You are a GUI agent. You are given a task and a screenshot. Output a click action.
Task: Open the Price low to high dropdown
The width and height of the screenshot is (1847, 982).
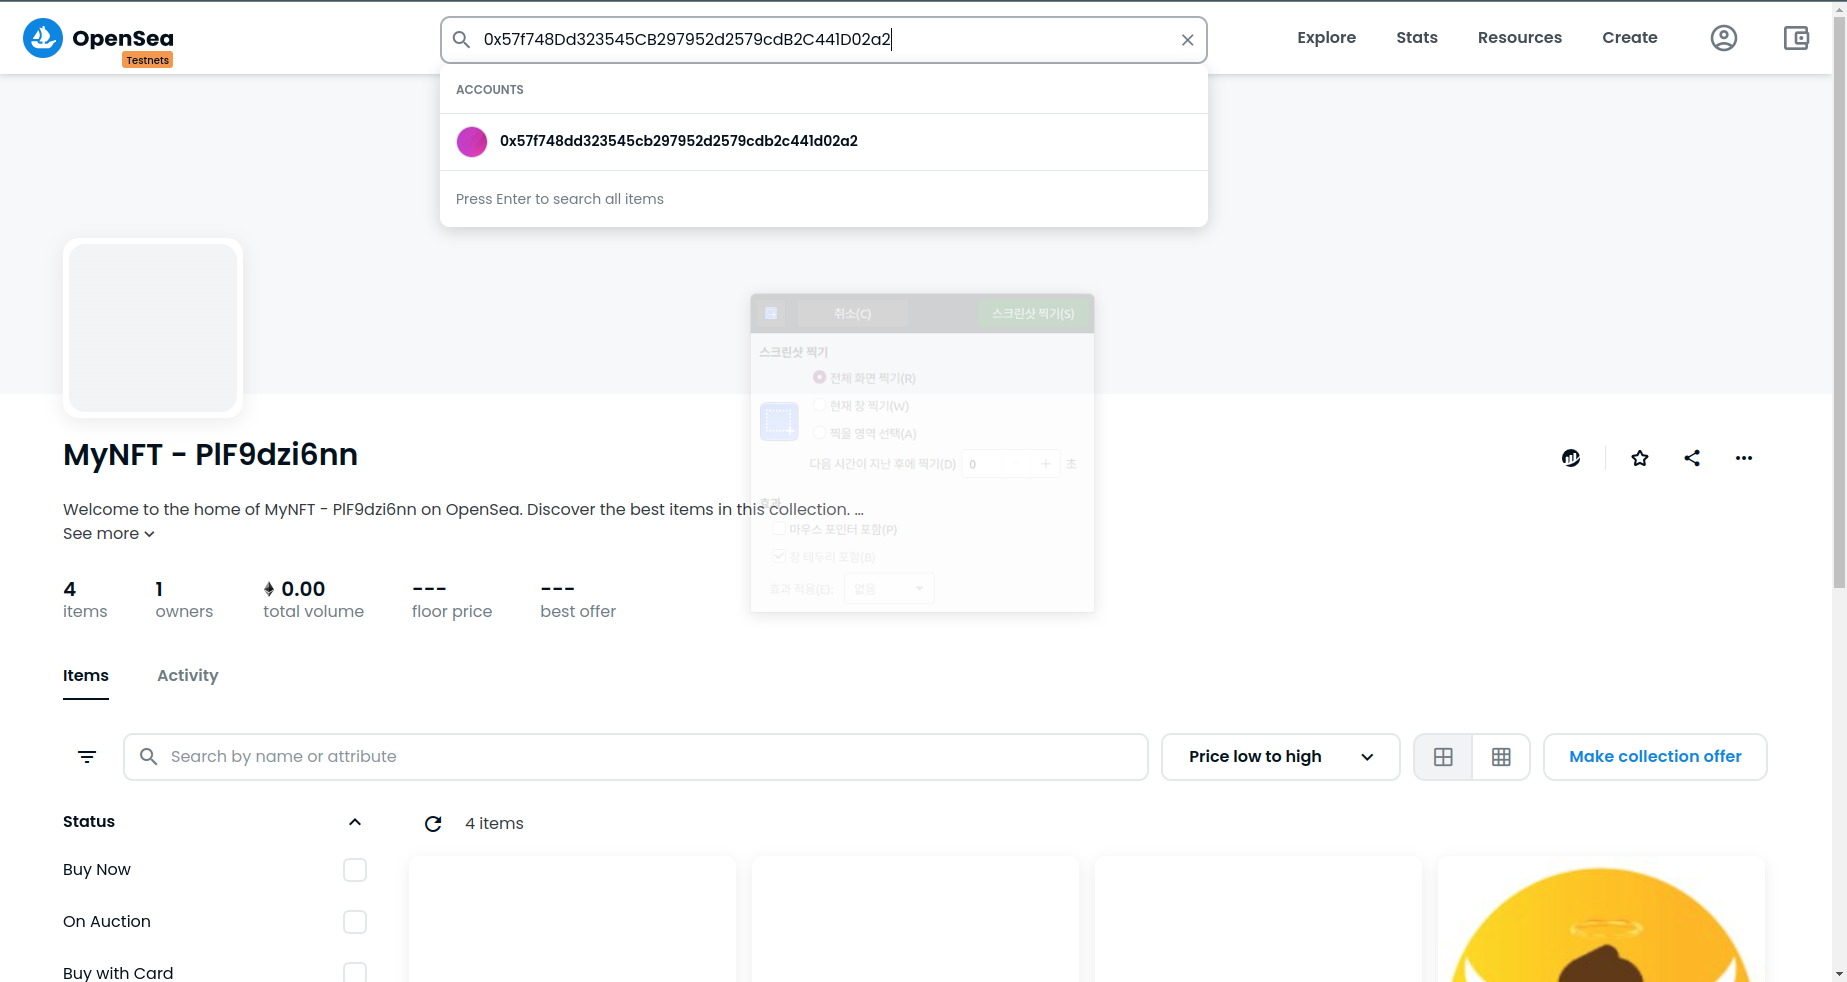1280,757
